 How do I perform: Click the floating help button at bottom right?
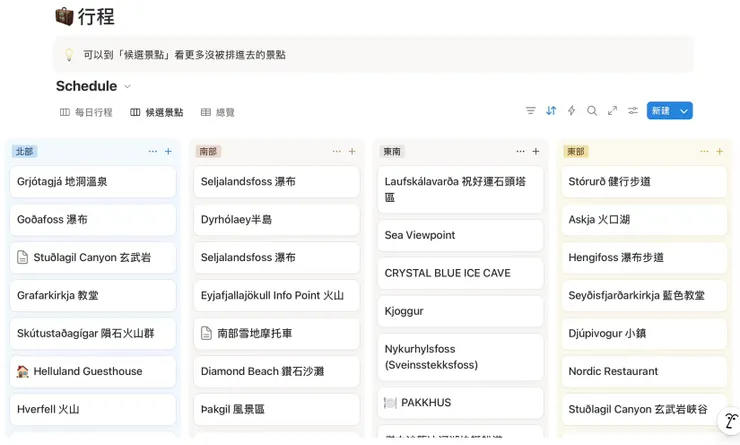[730, 421]
